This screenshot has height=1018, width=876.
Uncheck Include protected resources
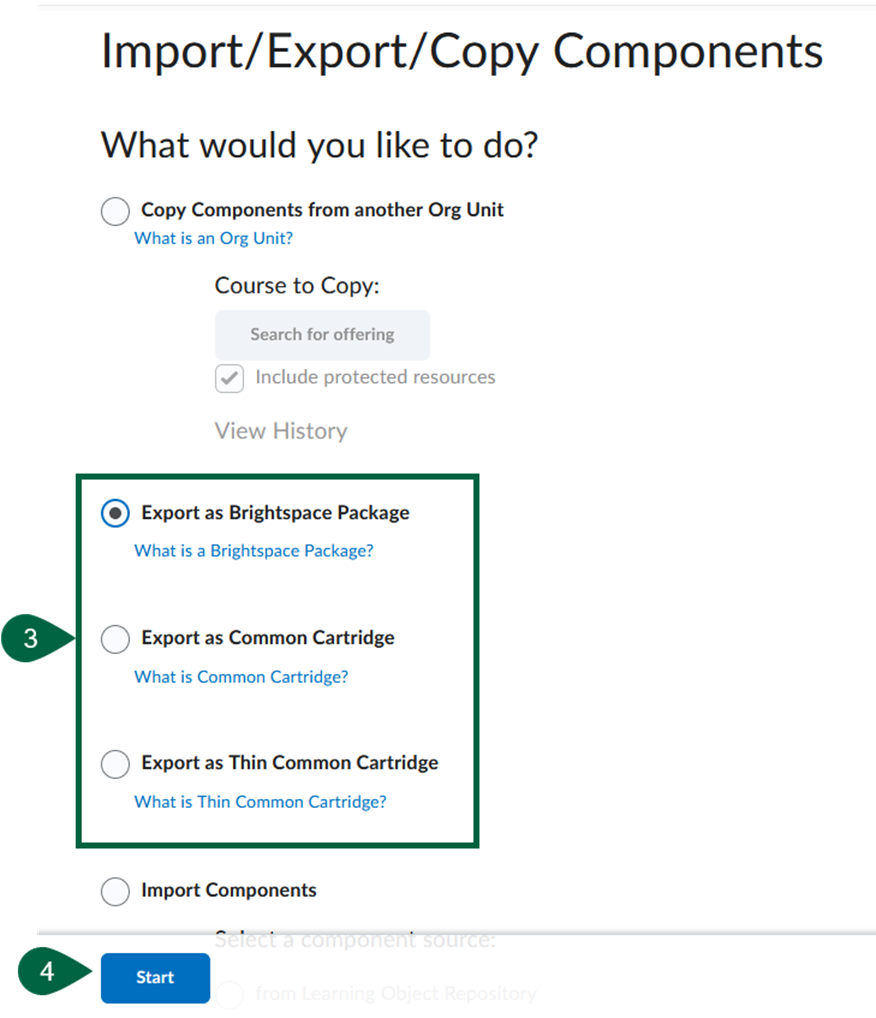[x=229, y=378]
